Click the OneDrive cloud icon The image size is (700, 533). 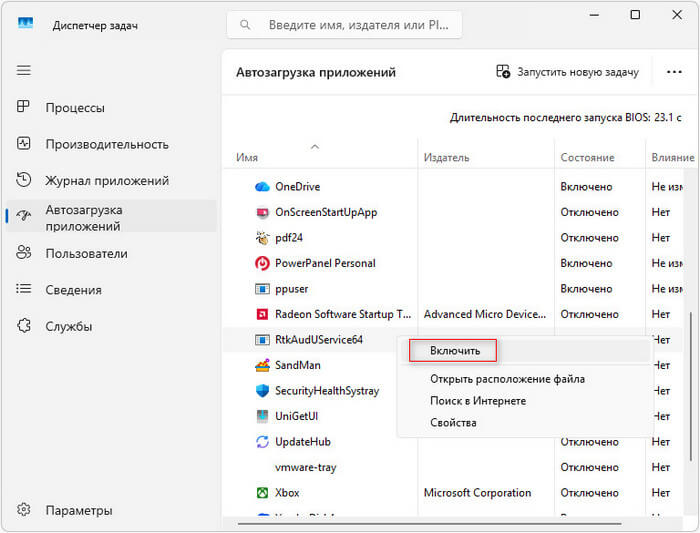point(262,187)
